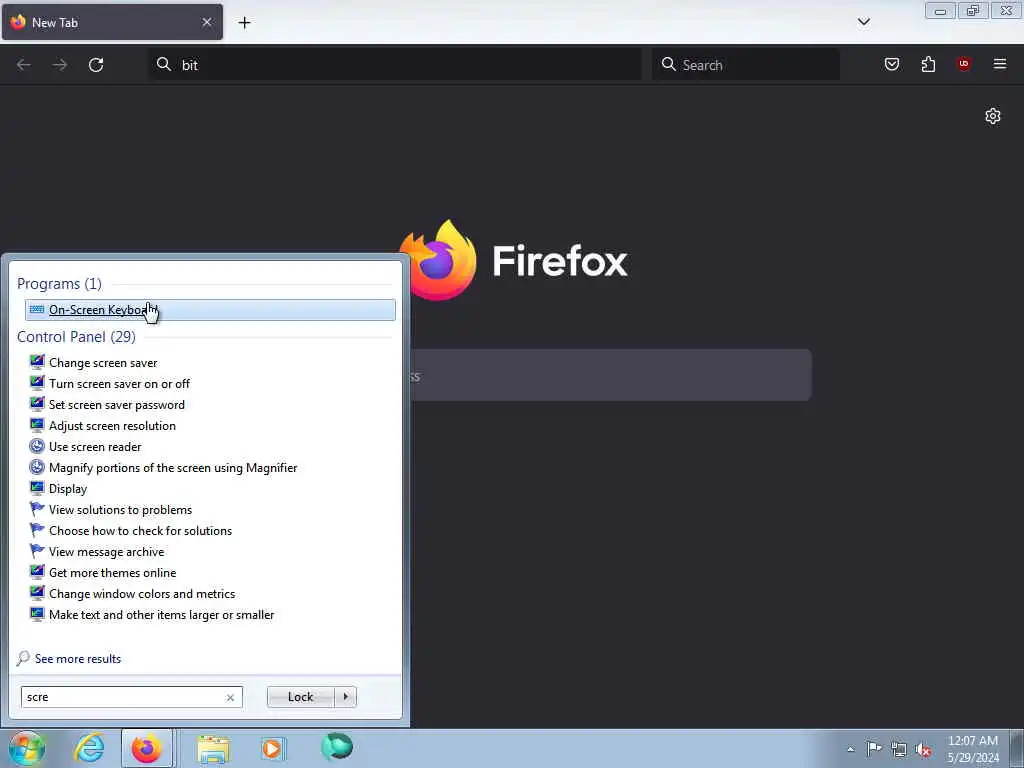Click the address bar containing 'bit'
Image resolution: width=1024 pixels, height=768 pixels.
395,65
